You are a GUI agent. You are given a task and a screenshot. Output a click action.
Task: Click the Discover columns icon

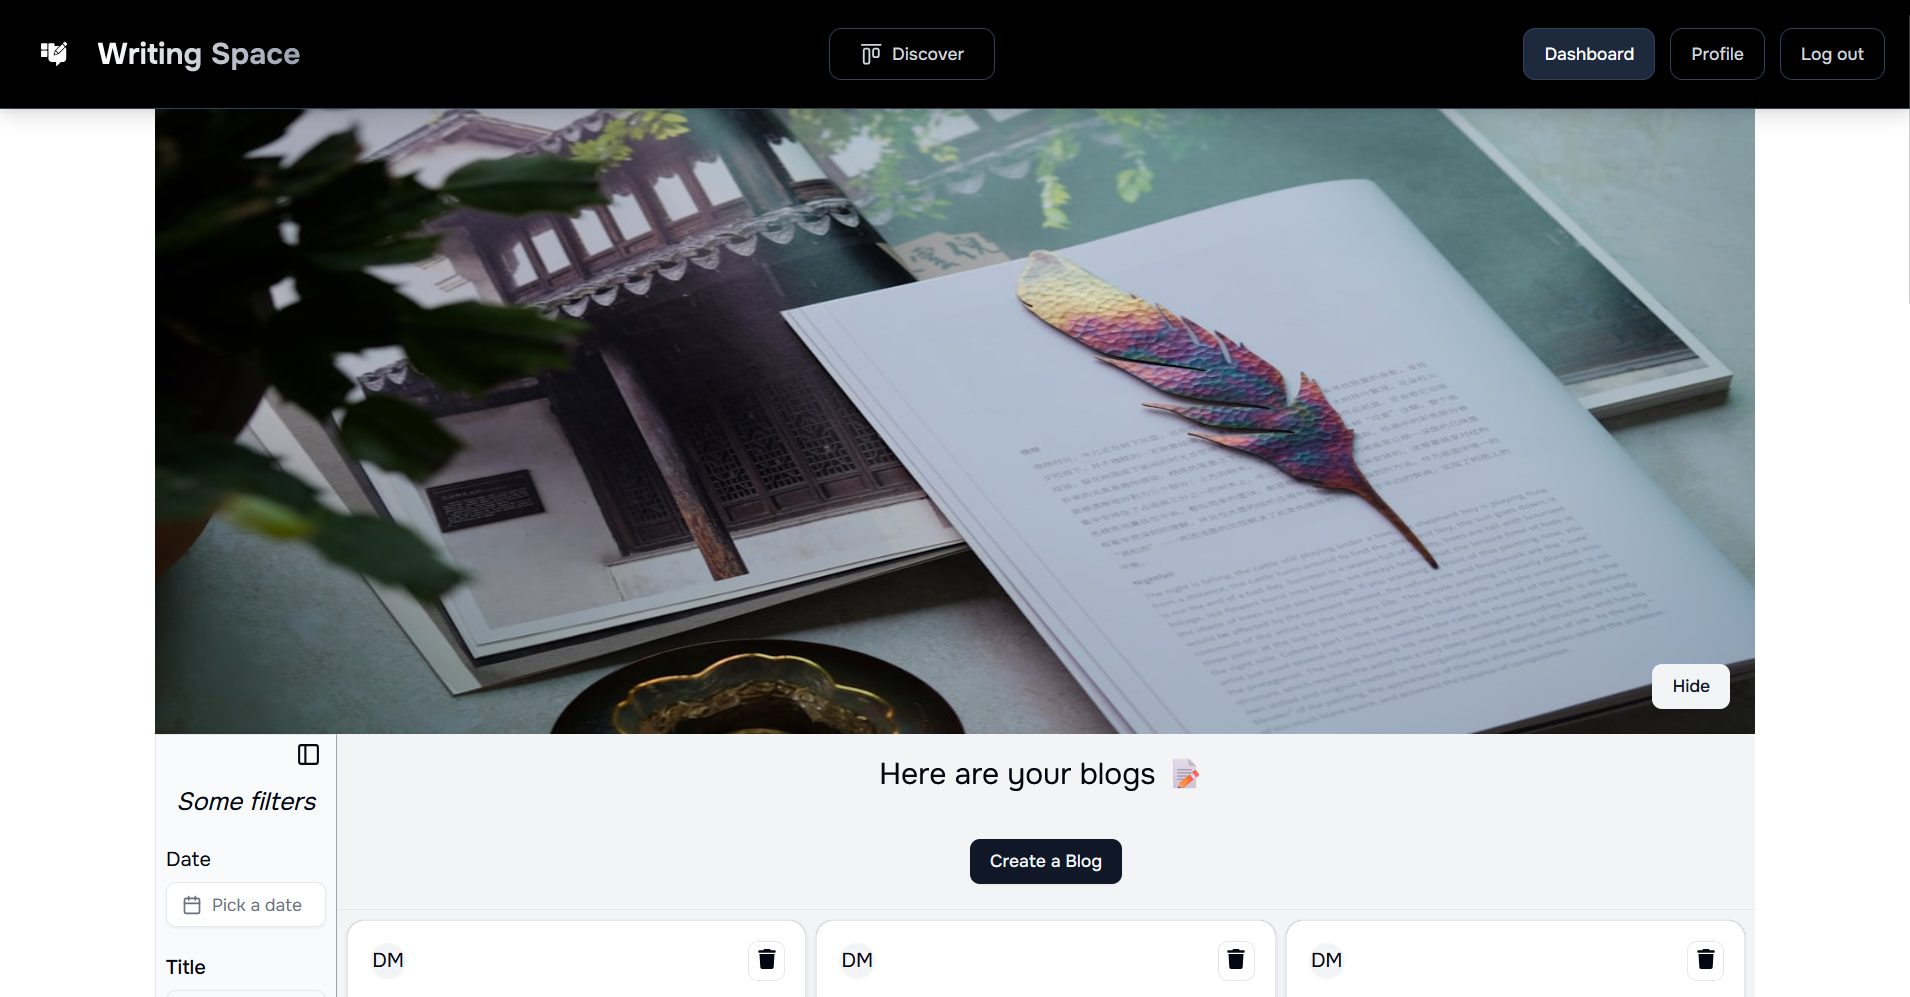click(871, 54)
